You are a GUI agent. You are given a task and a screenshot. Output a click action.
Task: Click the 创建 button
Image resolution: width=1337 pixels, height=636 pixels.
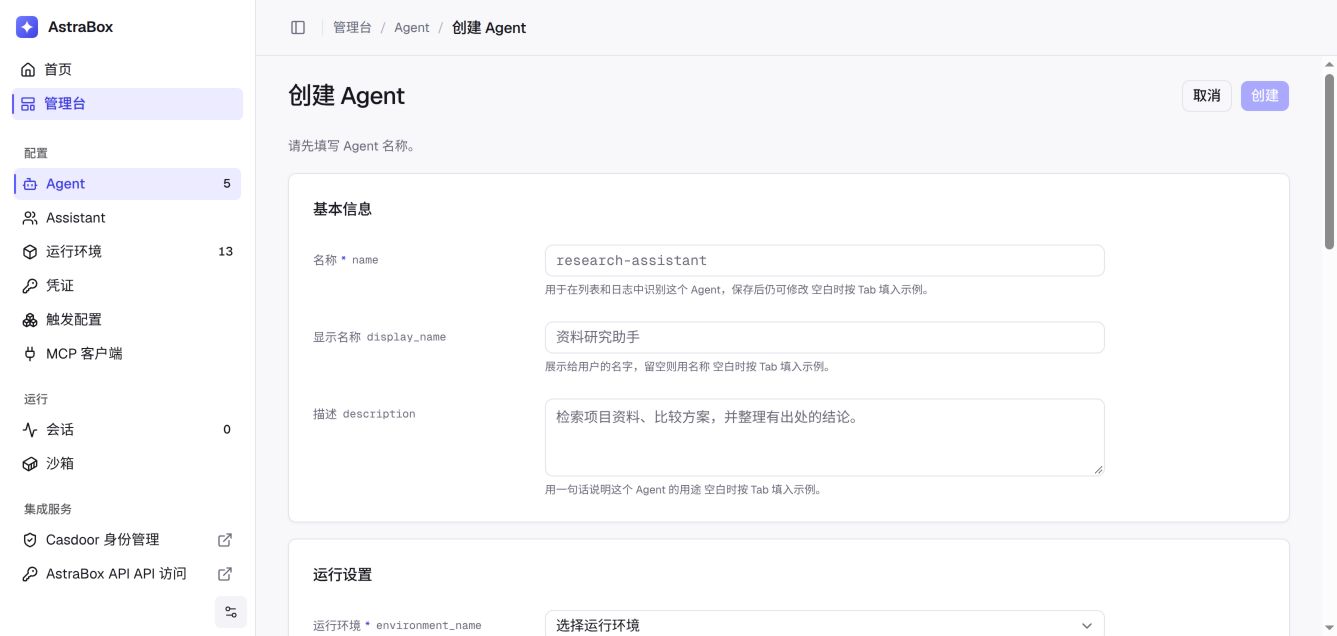click(x=1265, y=96)
